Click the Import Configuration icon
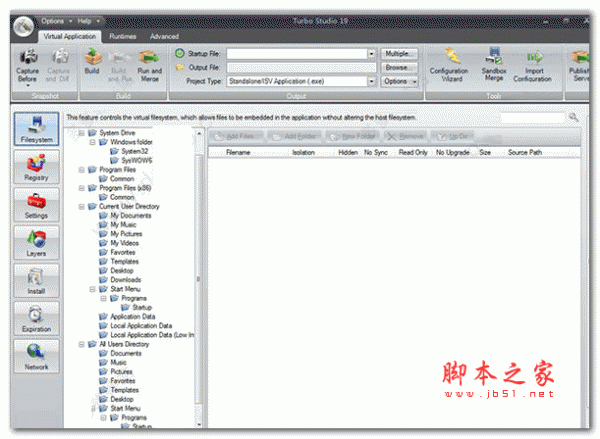Viewport: 600px width, 439px height. pyautogui.click(x=534, y=57)
